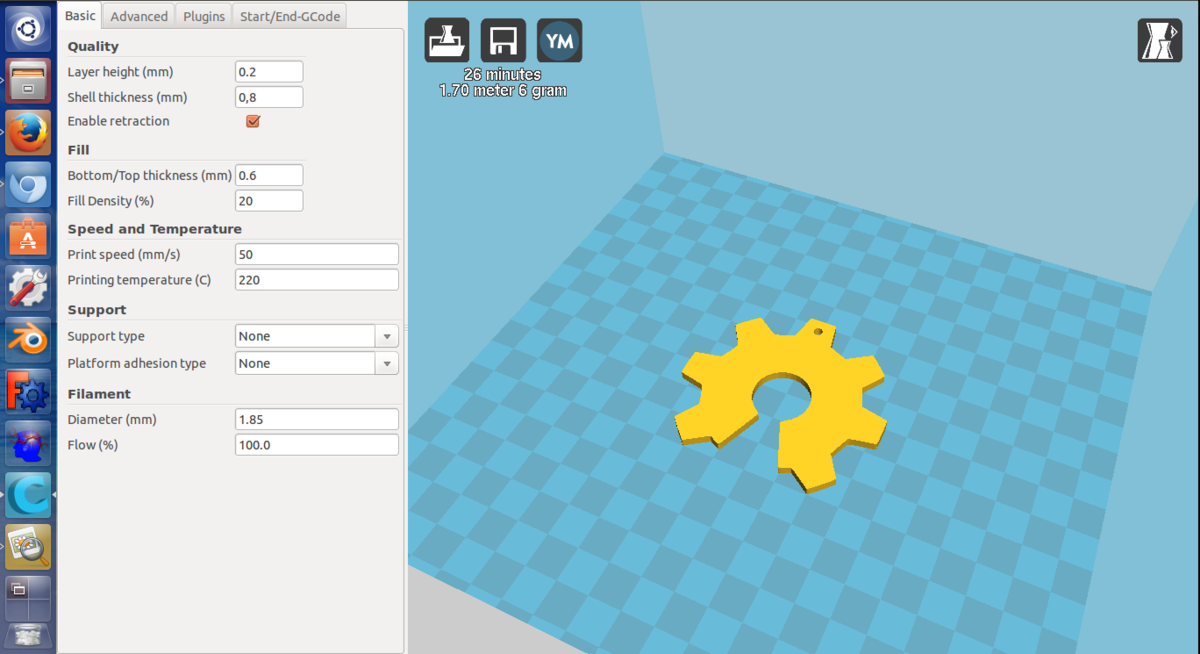Image resolution: width=1200 pixels, height=654 pixels.
Task: Click the blue-and-red launcher icon below FreeCAD
Action: (x=28, y=444)
